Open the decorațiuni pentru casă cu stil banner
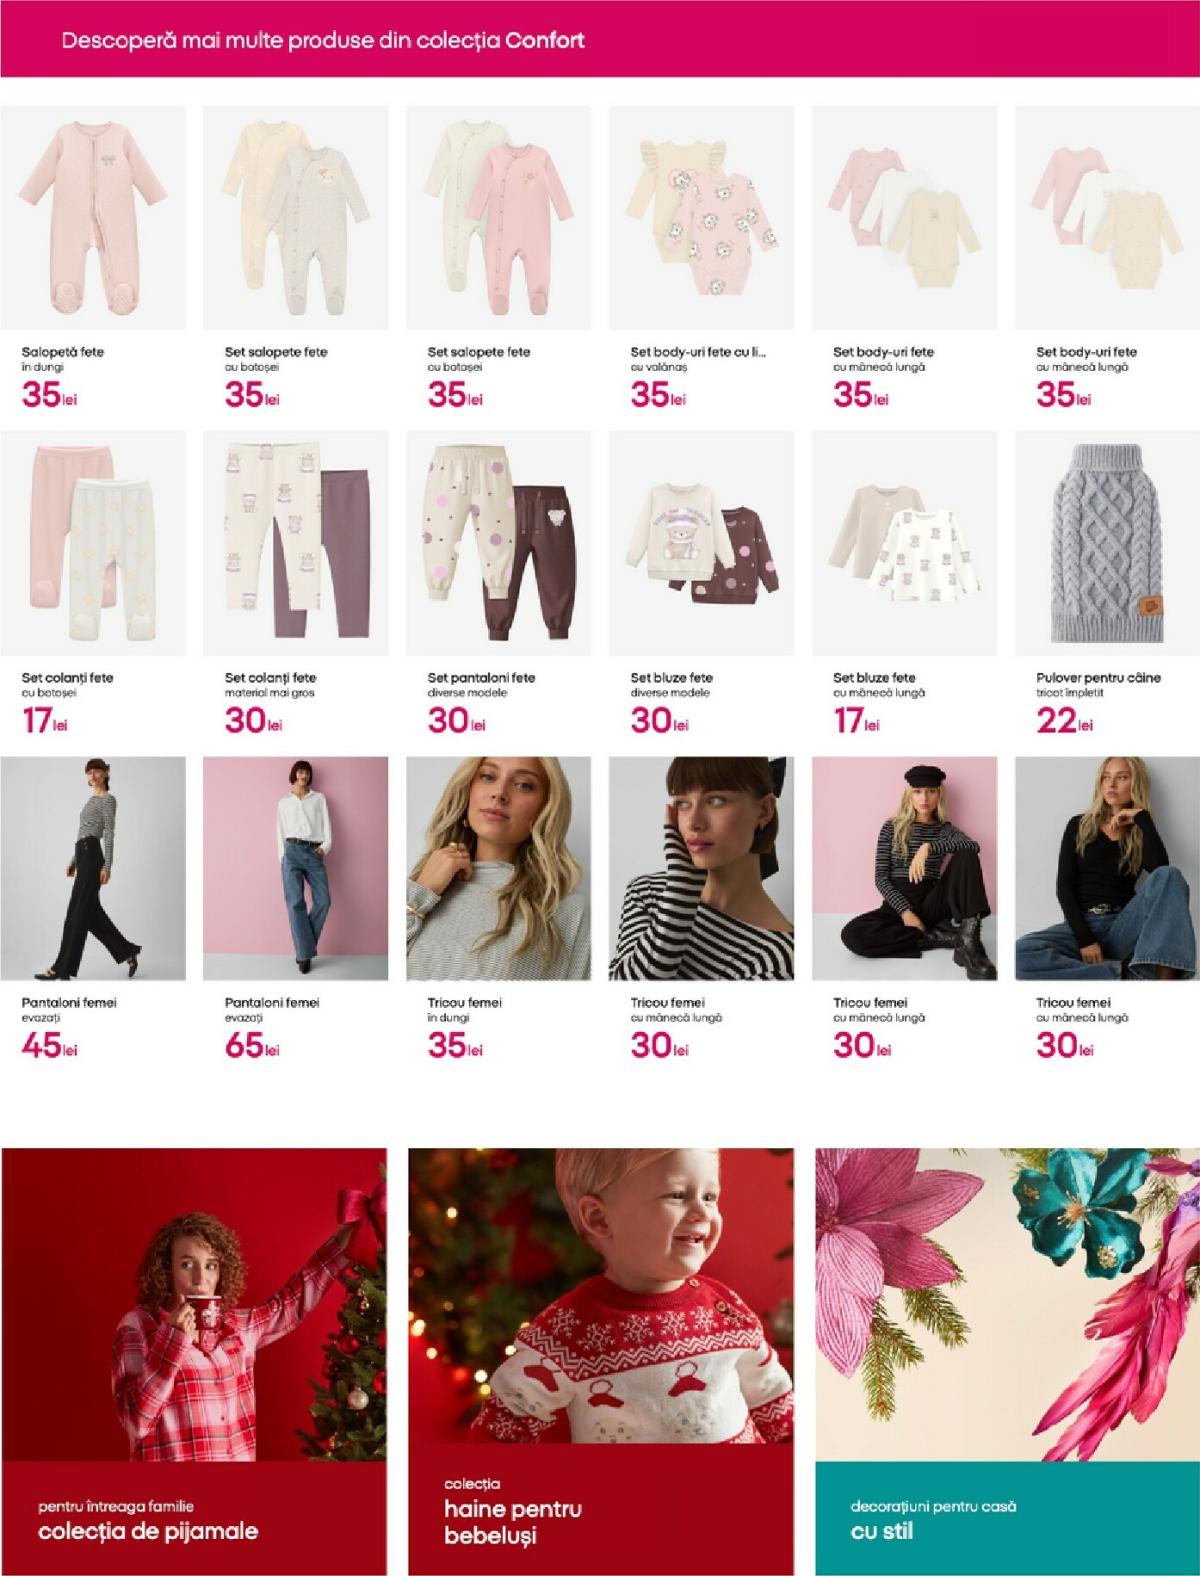Viewport: 1200px width, 1576px height. 1007,1361
